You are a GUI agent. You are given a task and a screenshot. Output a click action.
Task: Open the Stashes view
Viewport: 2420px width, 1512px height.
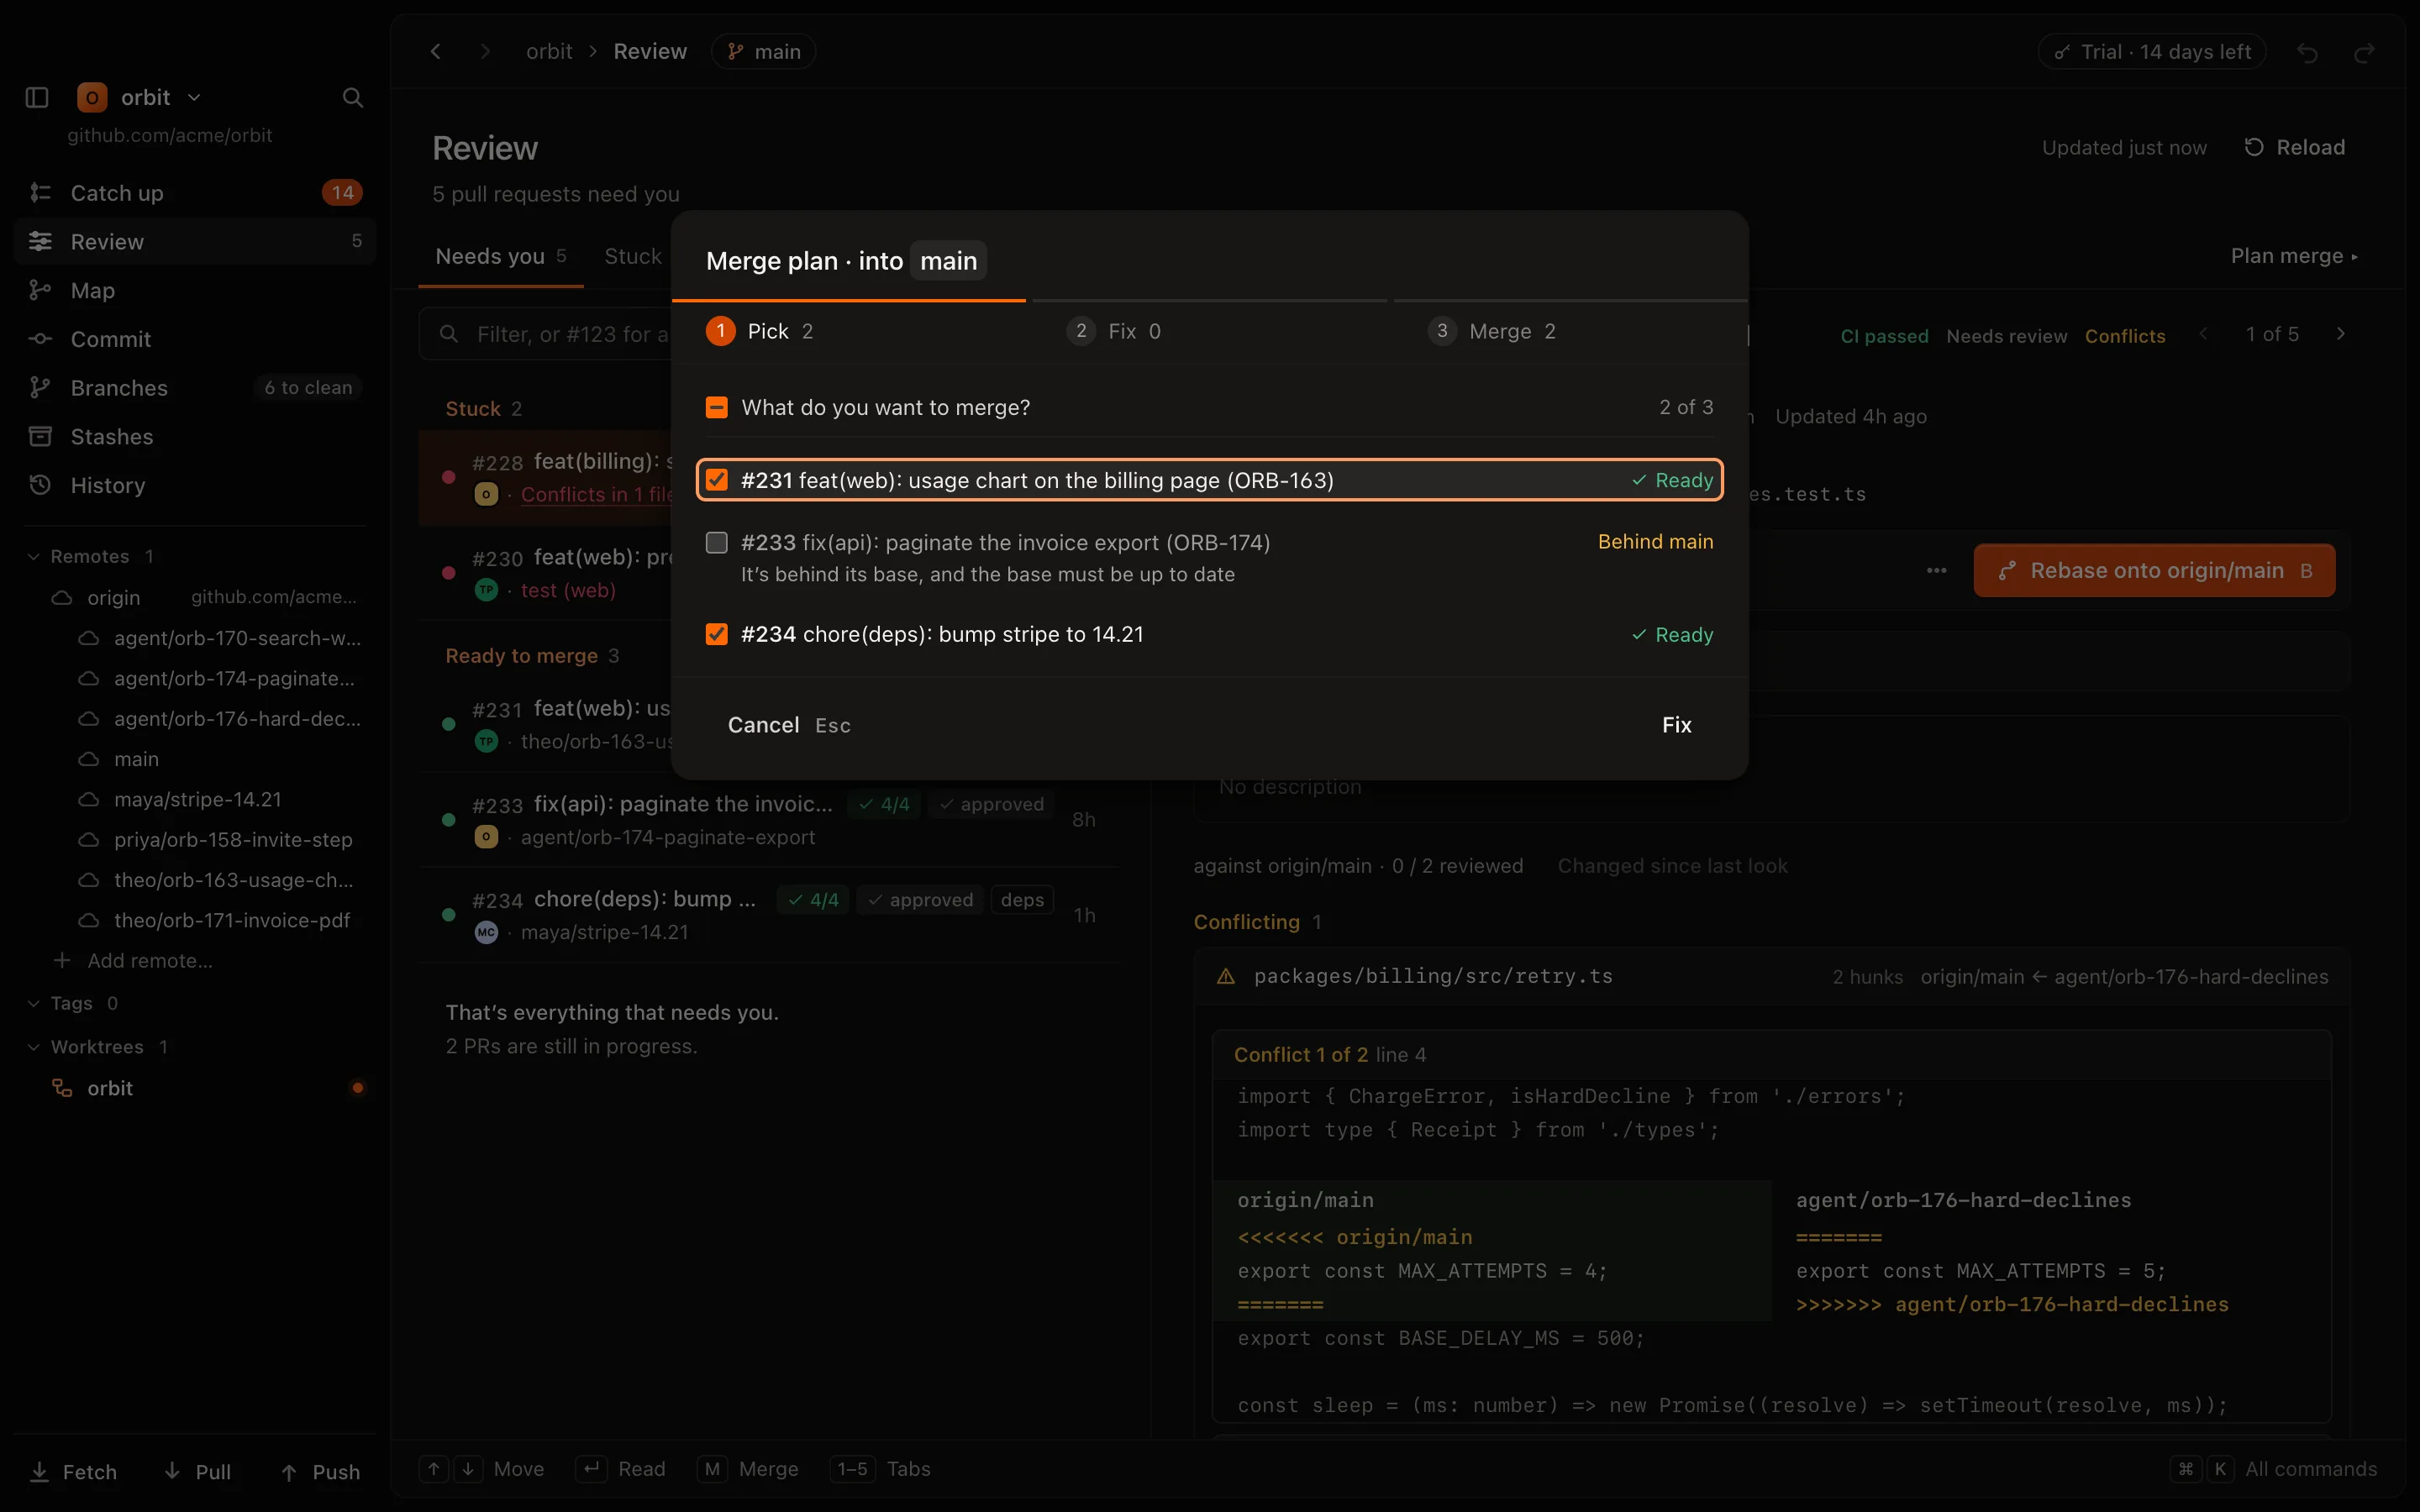point(194,436)
